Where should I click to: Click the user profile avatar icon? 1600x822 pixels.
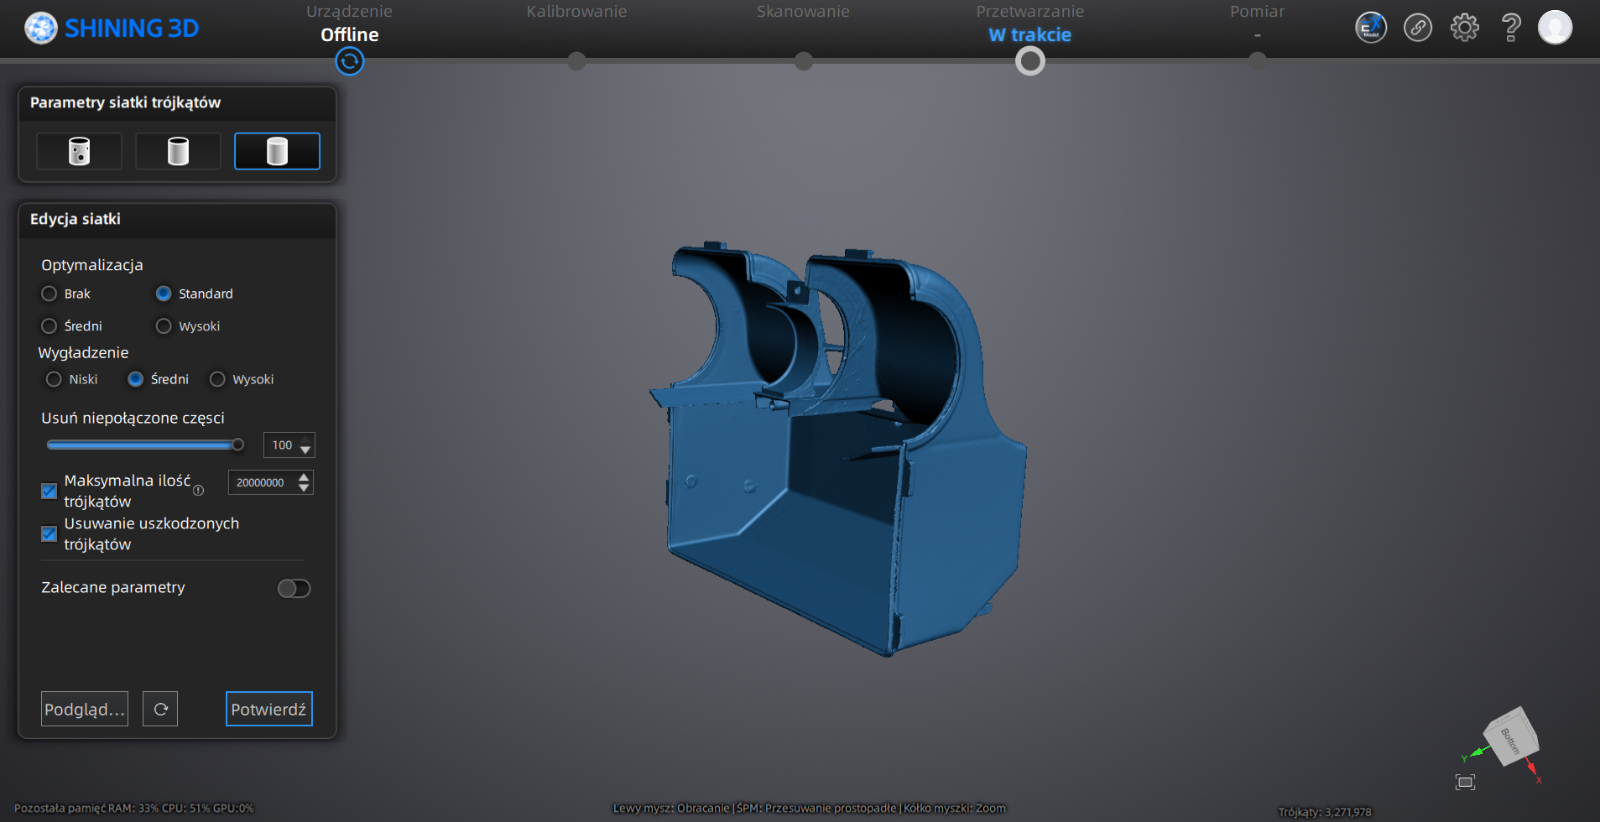pyautogui.click(x=1554, y=27)
